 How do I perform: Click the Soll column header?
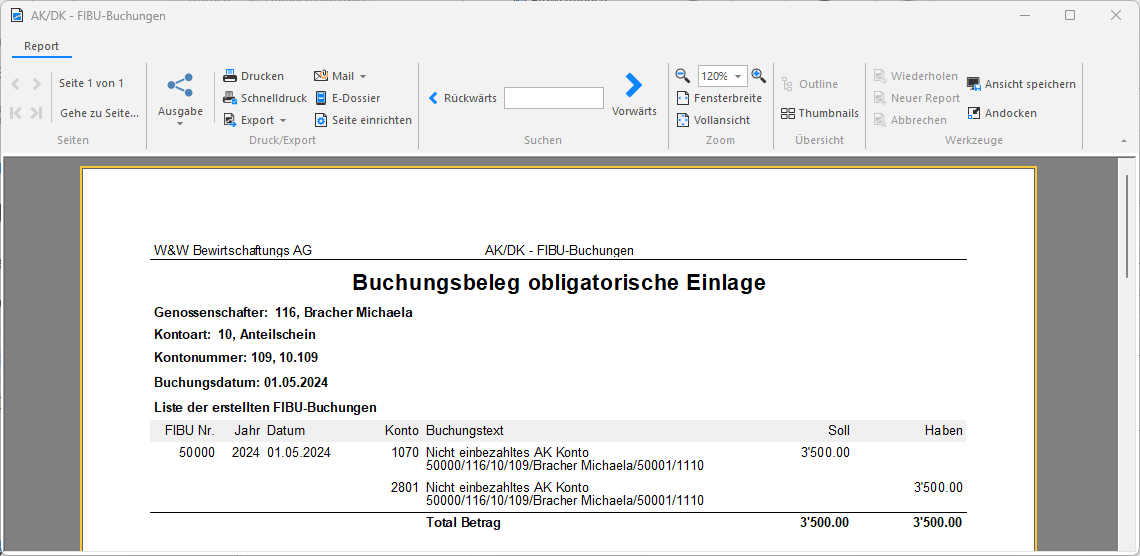coord(839,431)
